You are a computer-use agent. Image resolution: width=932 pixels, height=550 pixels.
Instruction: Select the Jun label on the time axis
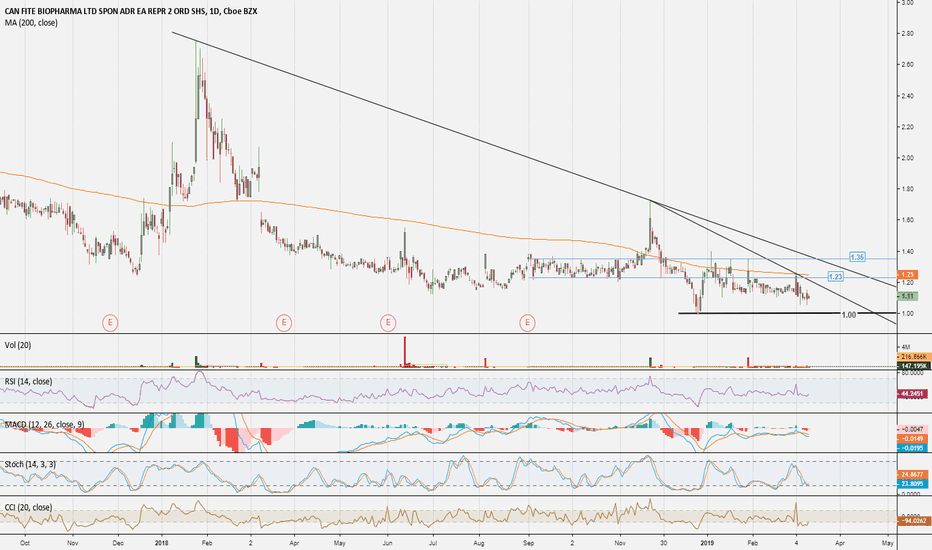388,543
